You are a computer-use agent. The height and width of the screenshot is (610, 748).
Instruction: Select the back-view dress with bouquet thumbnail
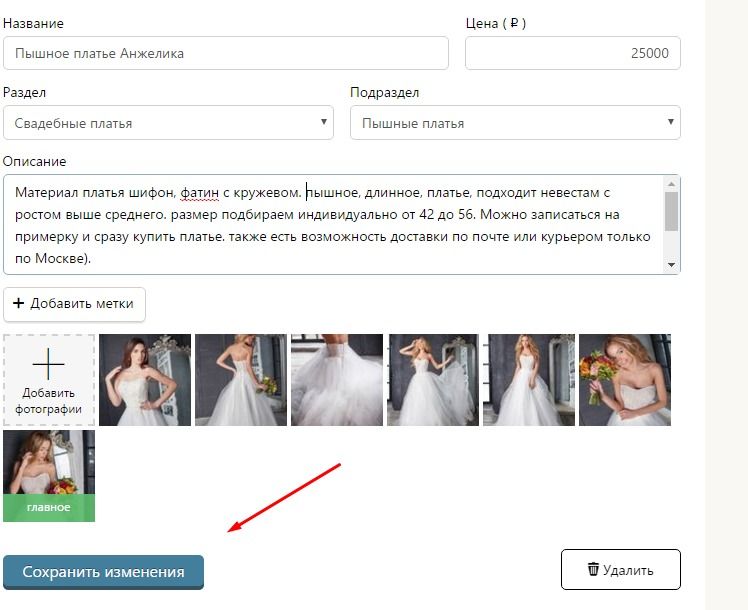point(241,380)
